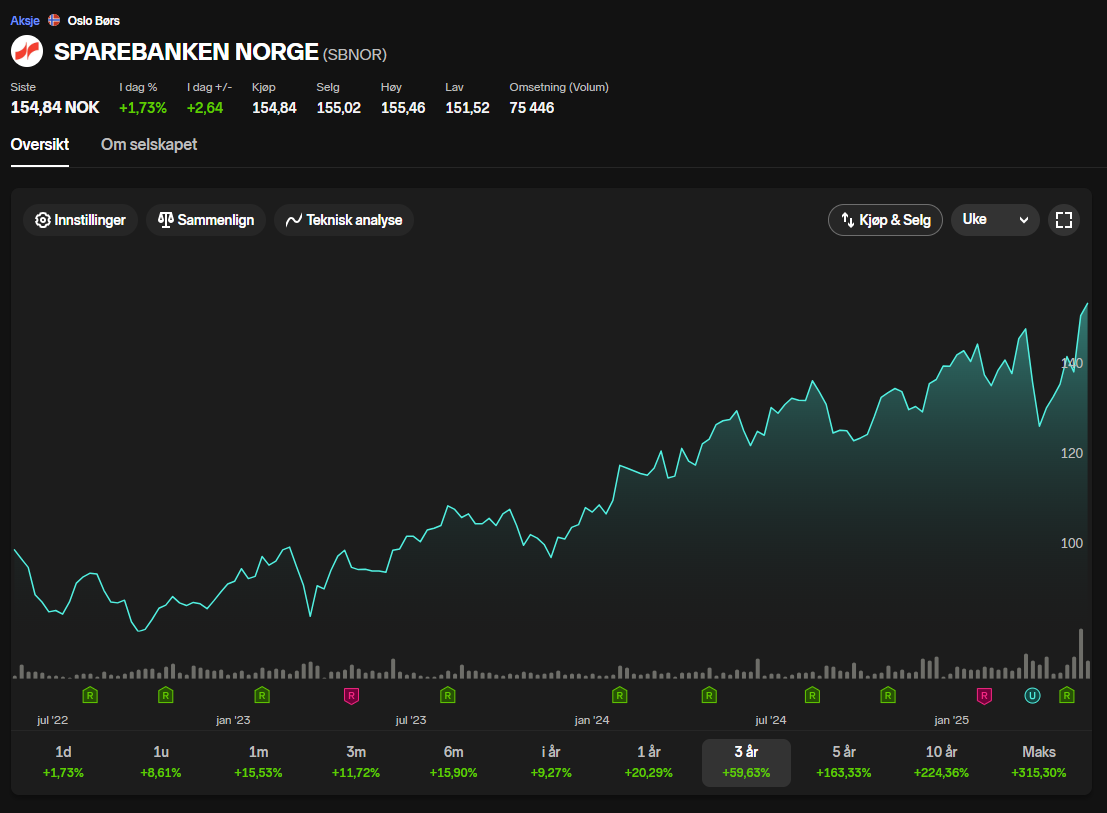Screen dimensions: 1107x813
Task: Select the 5 år time range
Action: click(x=844, y=762)
